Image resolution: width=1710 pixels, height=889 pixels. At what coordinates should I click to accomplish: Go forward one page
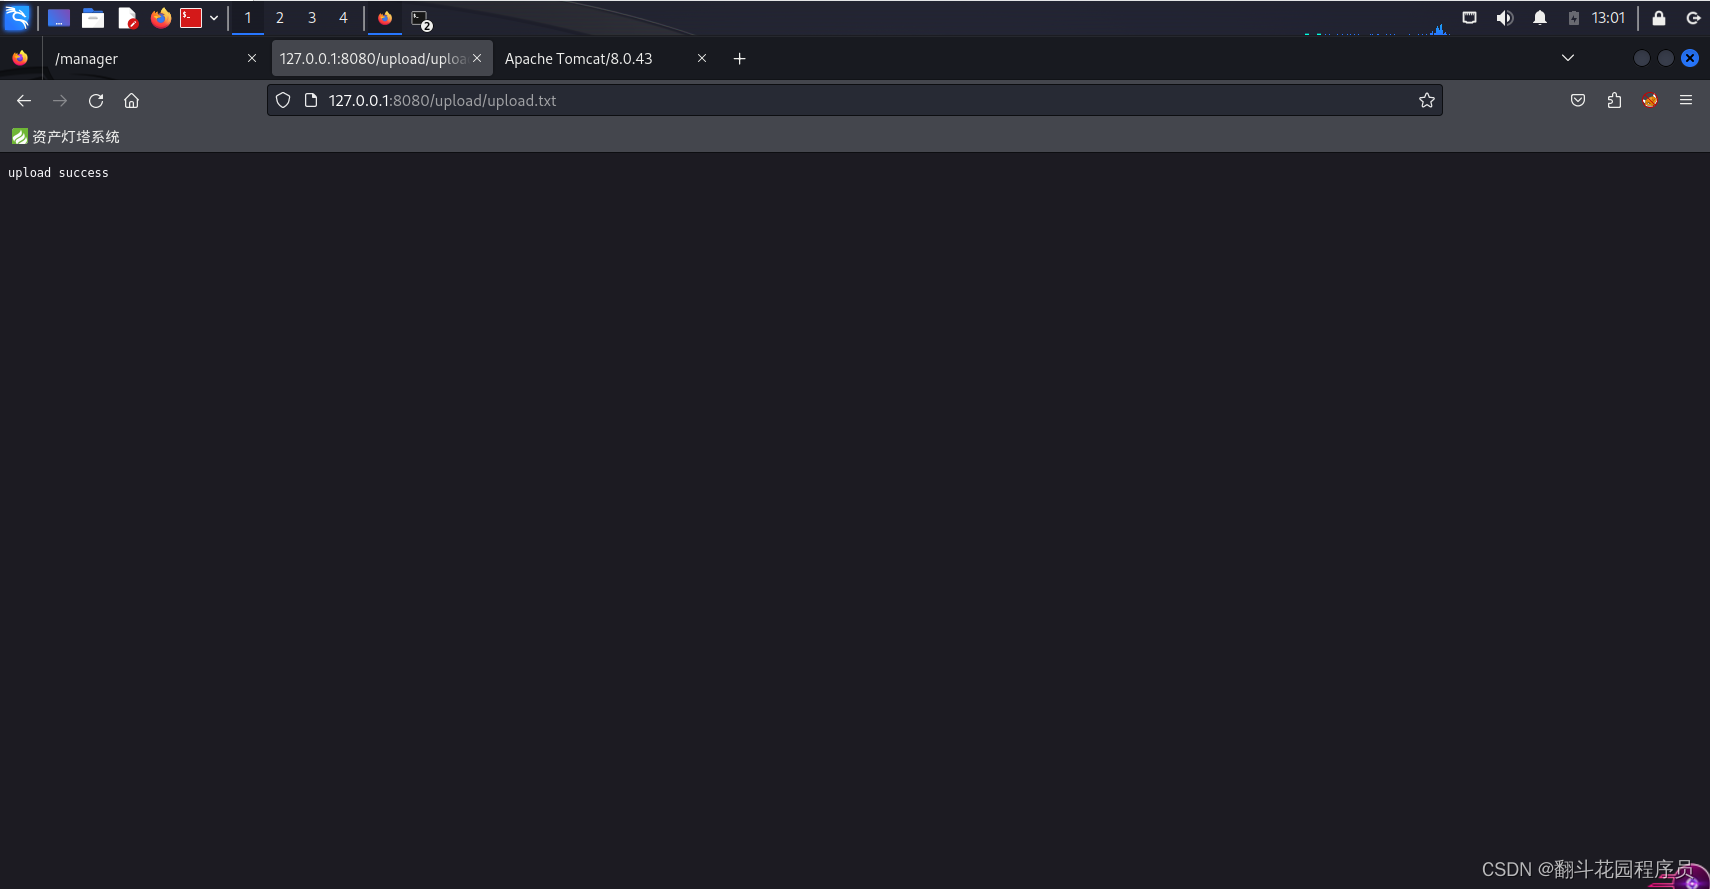(60, 100)
